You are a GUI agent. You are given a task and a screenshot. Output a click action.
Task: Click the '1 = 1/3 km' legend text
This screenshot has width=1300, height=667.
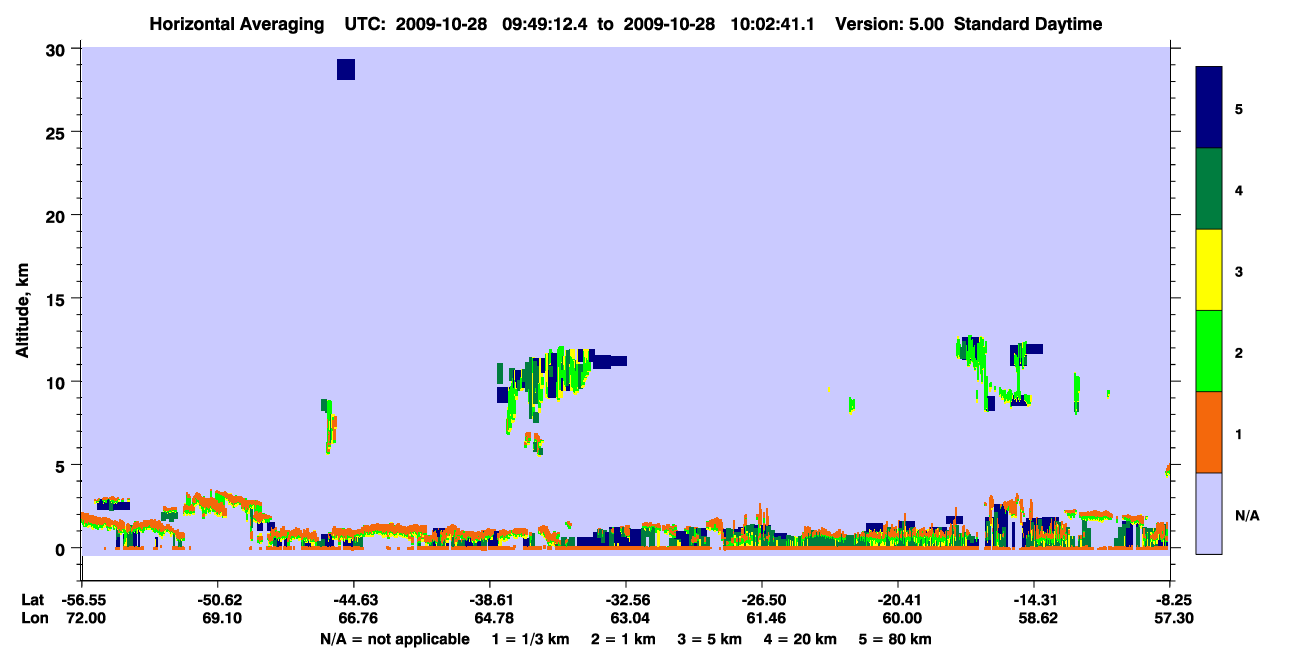tap(531, 639)
